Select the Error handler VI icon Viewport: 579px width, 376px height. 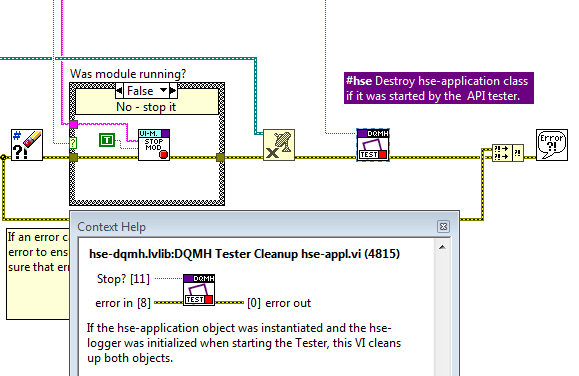click(552, 145)
